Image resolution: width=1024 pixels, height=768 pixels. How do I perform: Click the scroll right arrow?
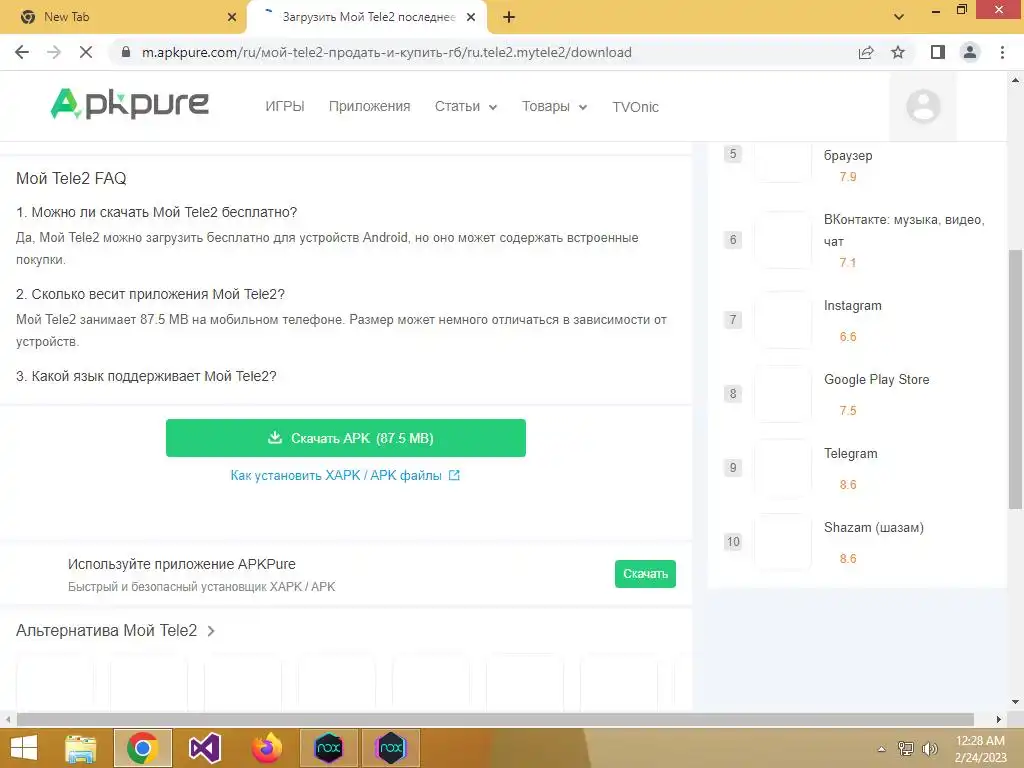click(x=999, y=719)
